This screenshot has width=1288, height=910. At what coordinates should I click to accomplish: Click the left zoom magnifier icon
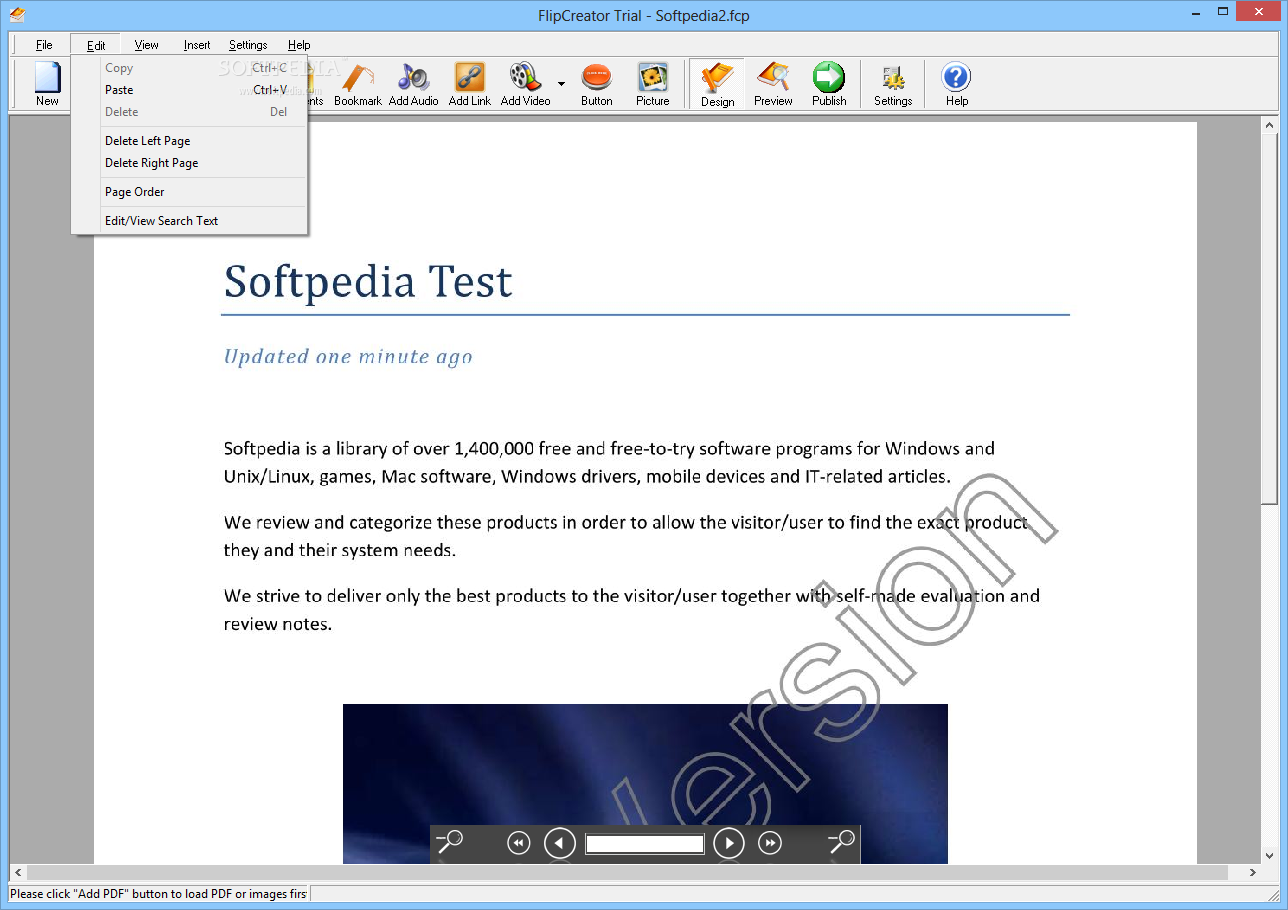pos(450,843)
